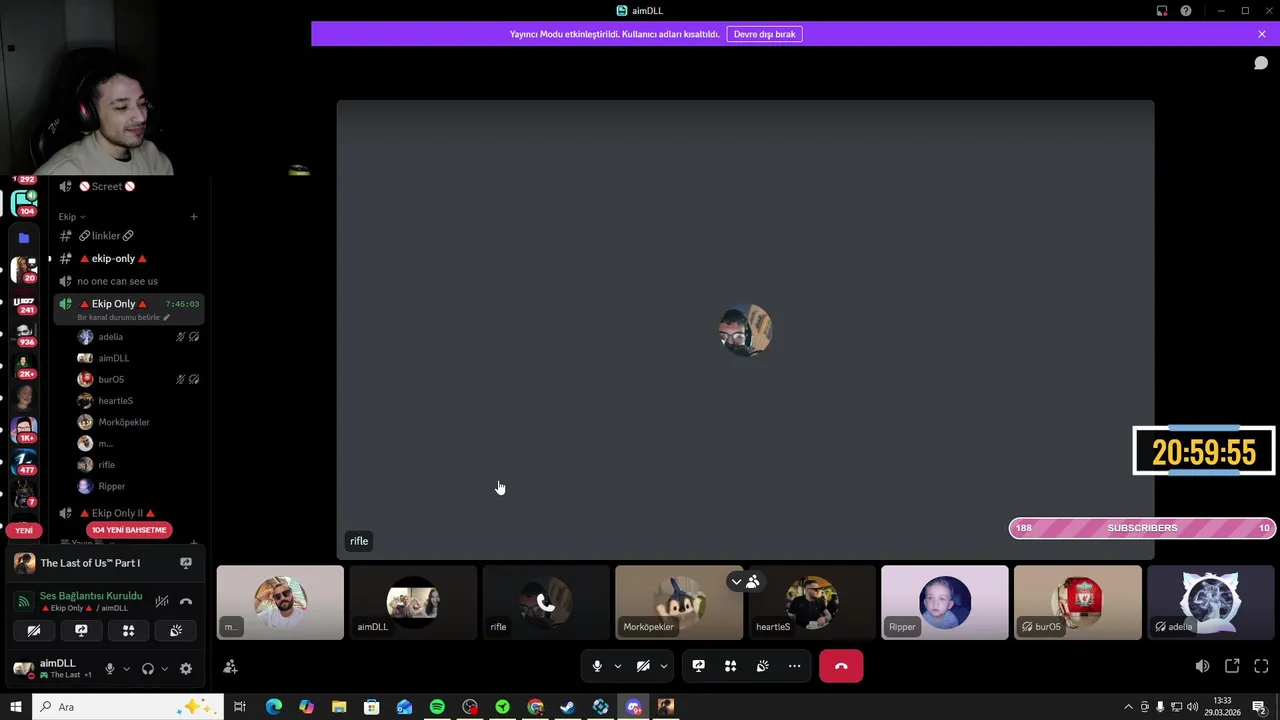Click the taskbar search box 'Ara'
1280x720 pixels.
[128, 707]
